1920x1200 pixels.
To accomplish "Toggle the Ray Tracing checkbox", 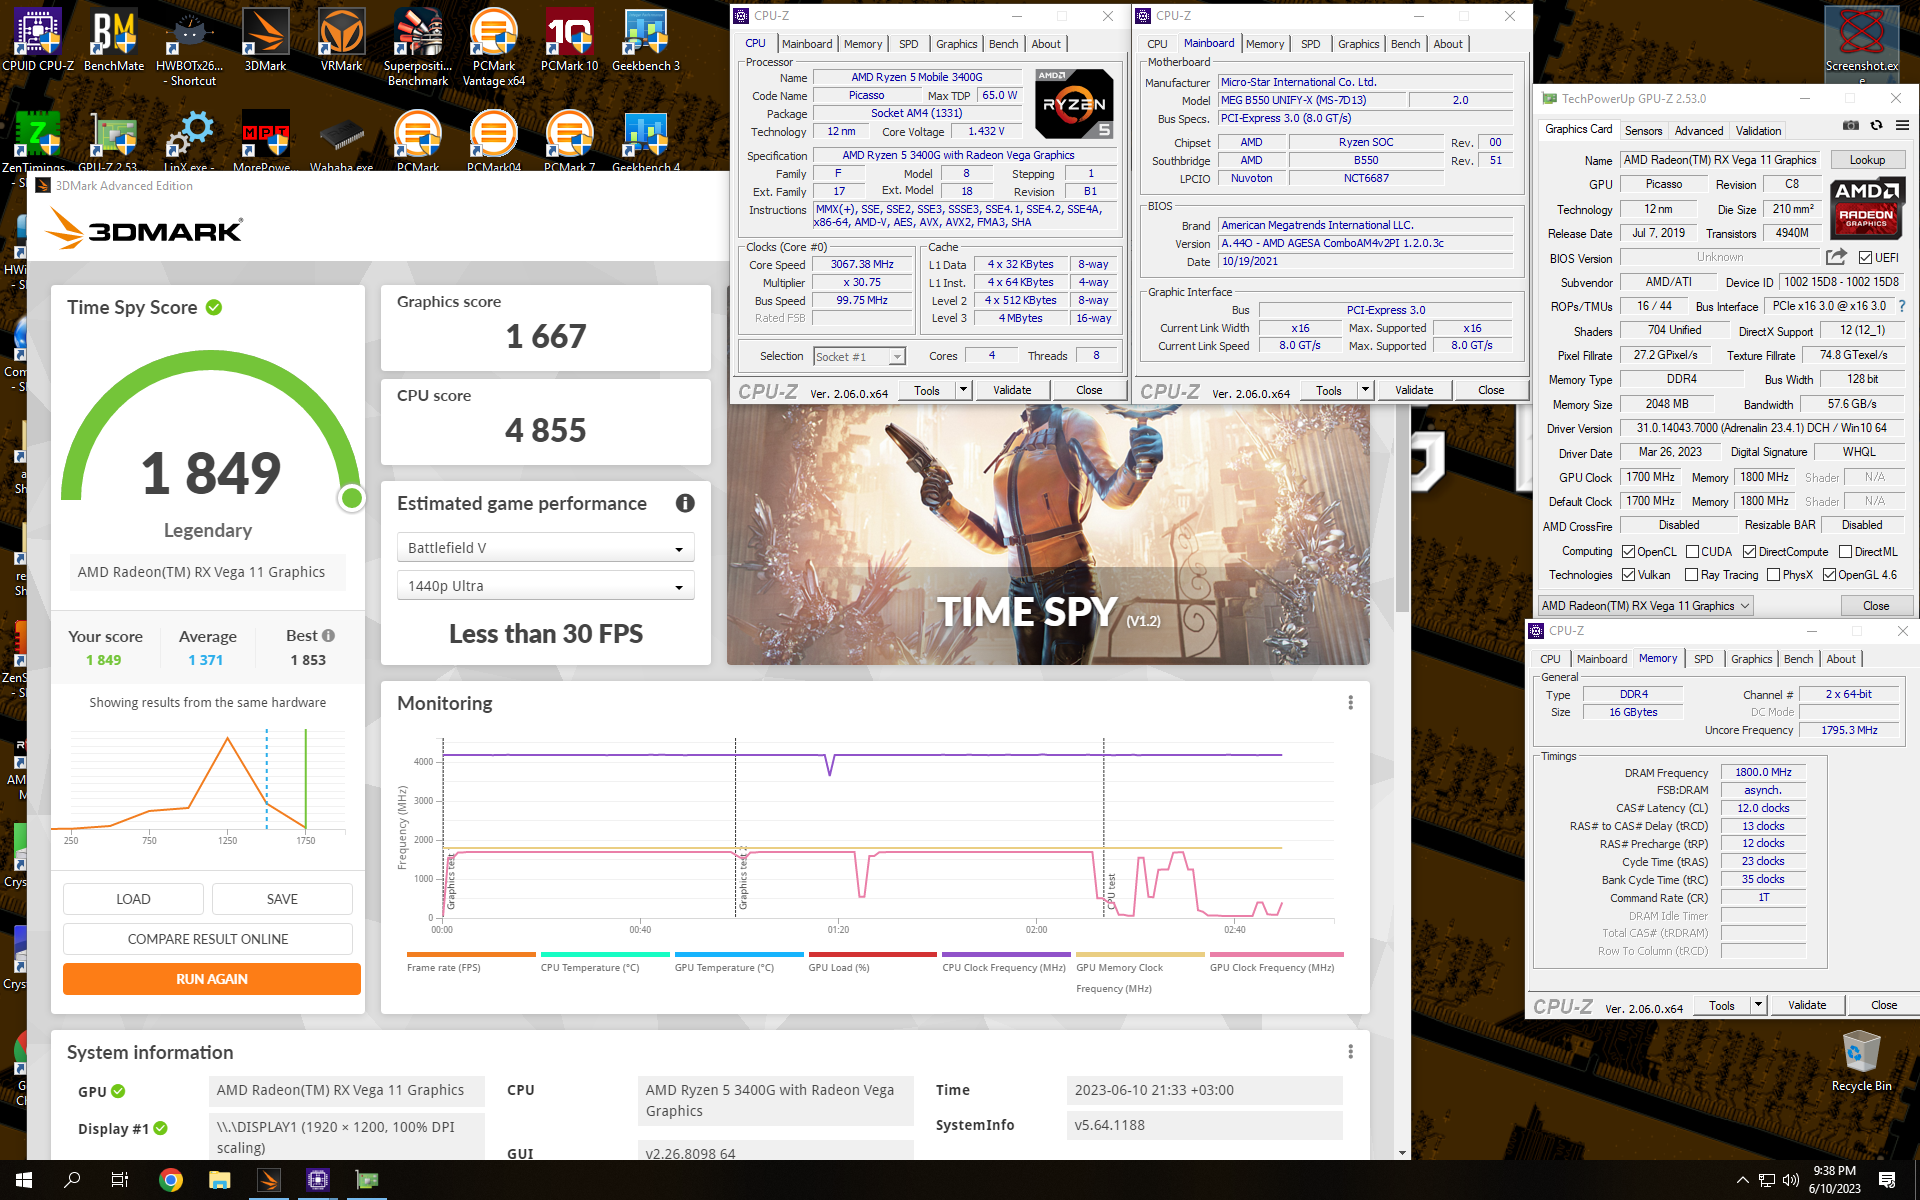I will 1691,575.
